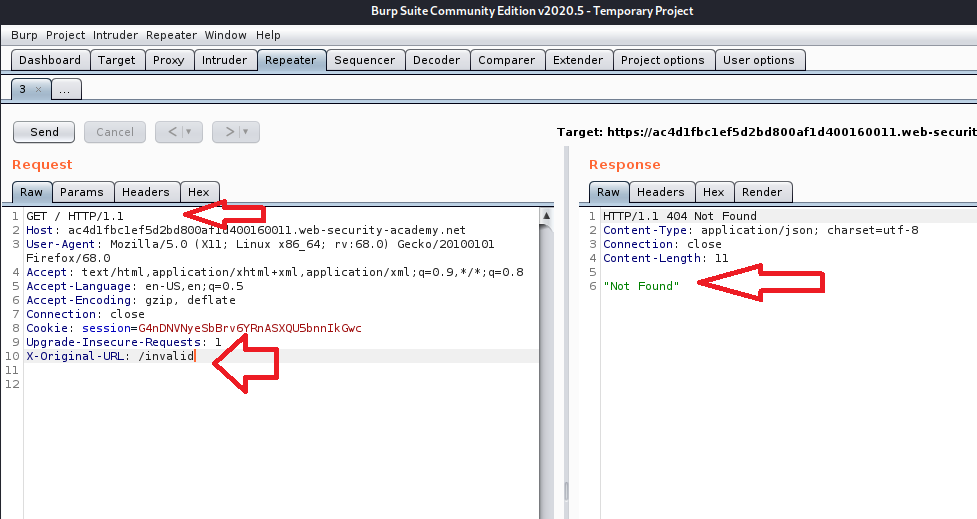Add a new Repeater tab with the ellipsis
Screen dimensions: 977x519
point(65,90)
